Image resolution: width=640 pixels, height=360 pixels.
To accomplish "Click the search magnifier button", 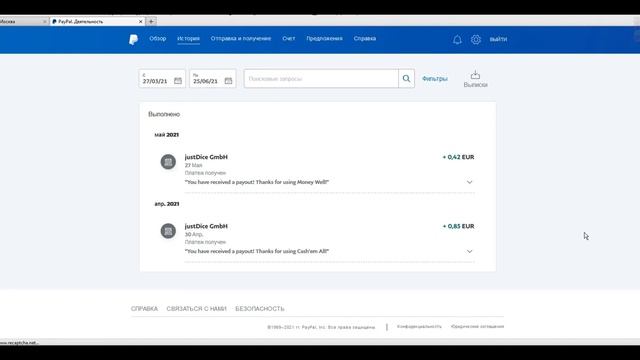I will click(407, 78).
